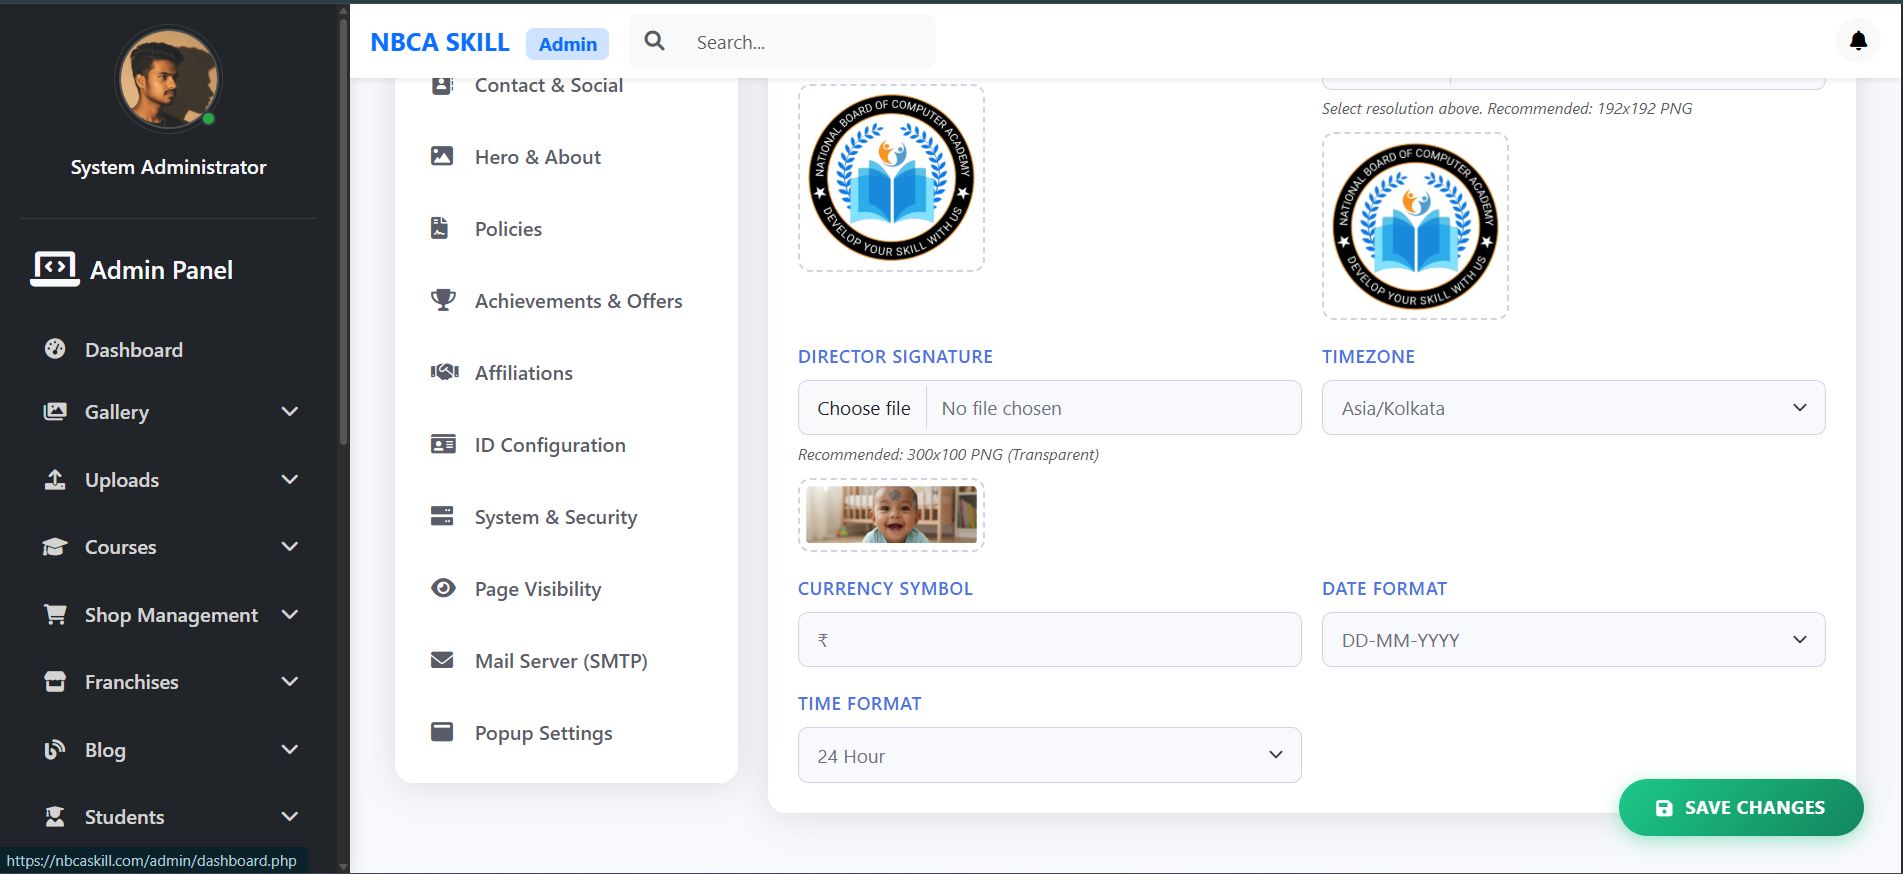Click the 192x192 icon preview thumbnail
Screen dimensions: 1903x874
[1415, 226]
